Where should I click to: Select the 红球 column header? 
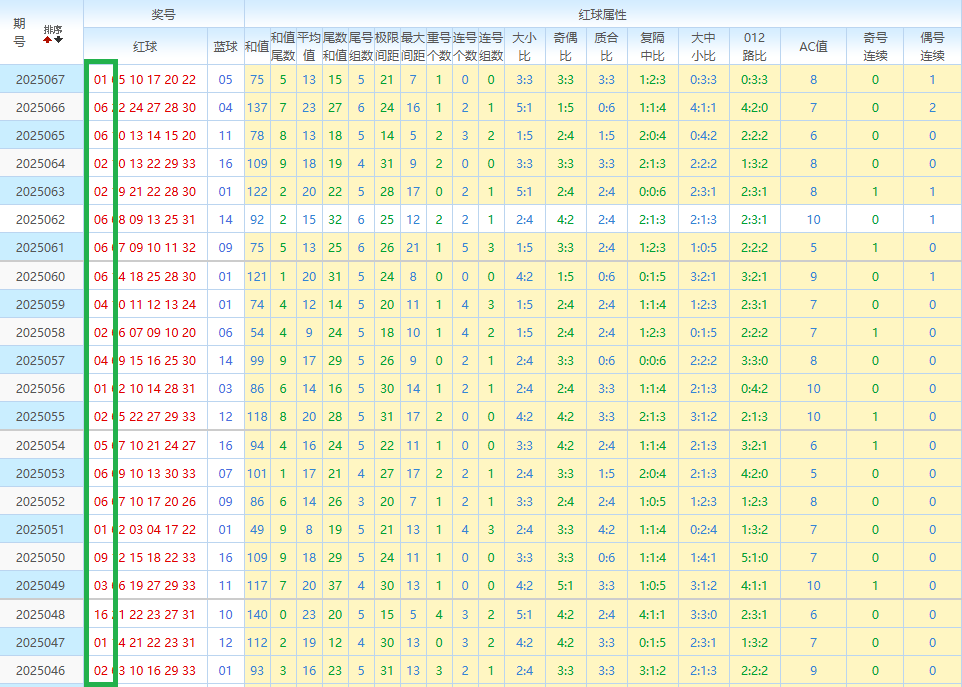[145, 47]
